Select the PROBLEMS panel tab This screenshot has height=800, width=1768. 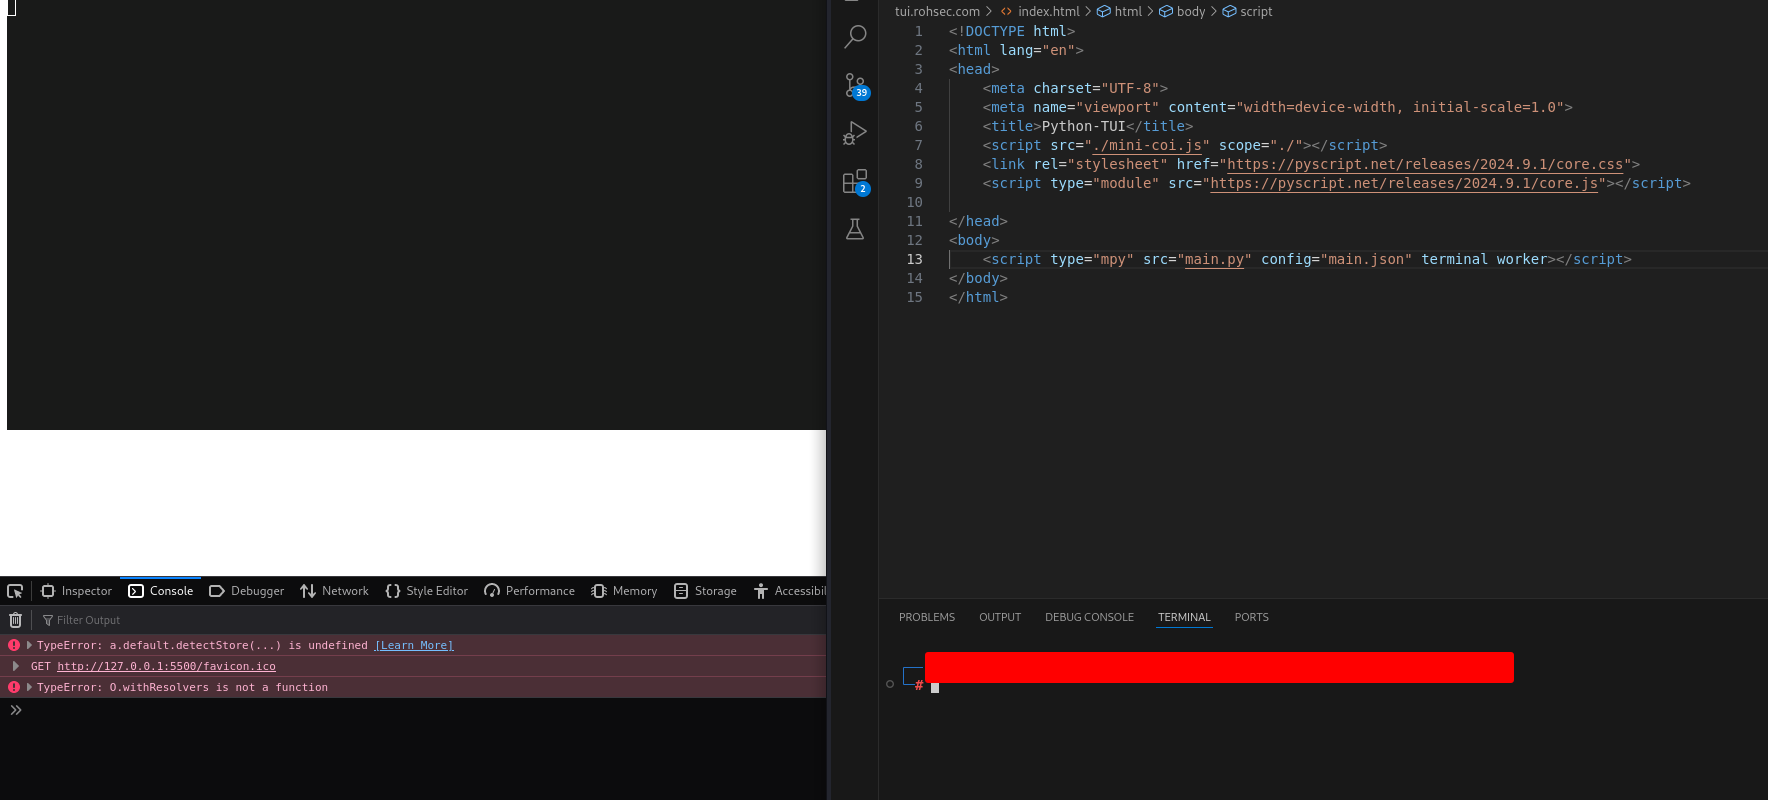tap(926, 617)
